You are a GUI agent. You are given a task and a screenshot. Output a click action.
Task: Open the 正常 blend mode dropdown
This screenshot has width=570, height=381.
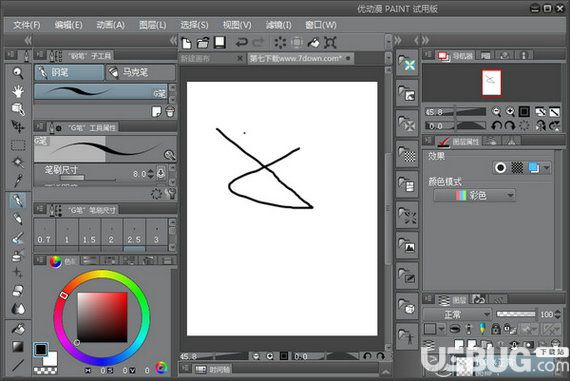(x=458, y=314)
